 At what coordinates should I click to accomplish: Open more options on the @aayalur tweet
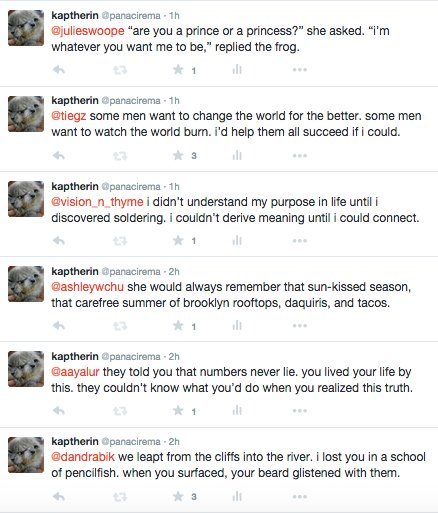[300, 411]
